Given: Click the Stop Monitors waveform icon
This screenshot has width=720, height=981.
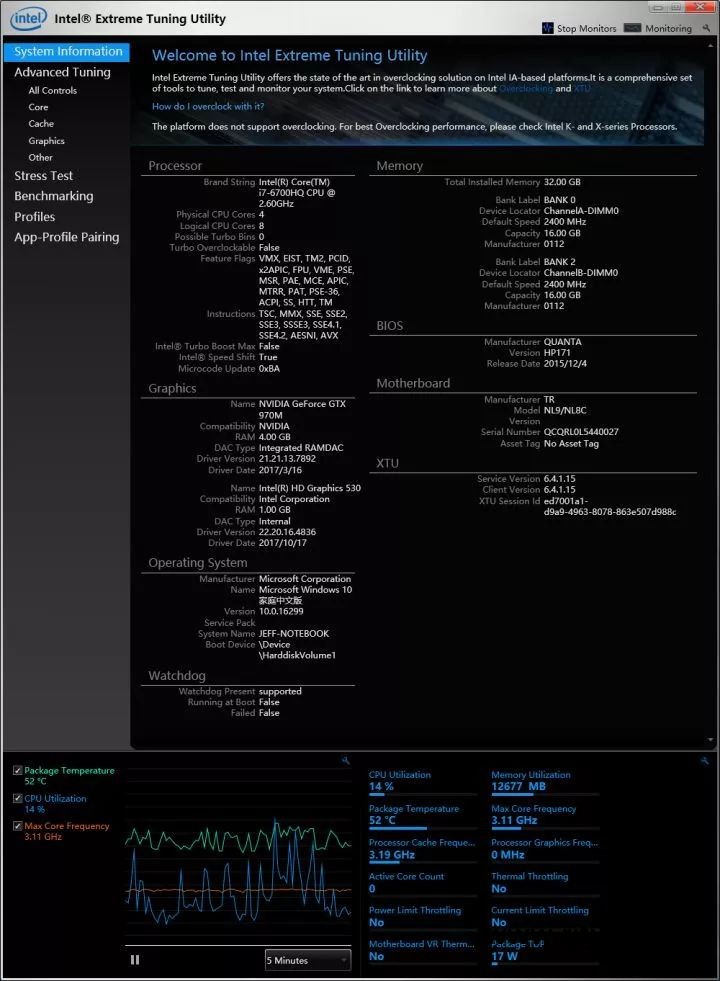Looking at the screenshot, I should tap(547, 28).
